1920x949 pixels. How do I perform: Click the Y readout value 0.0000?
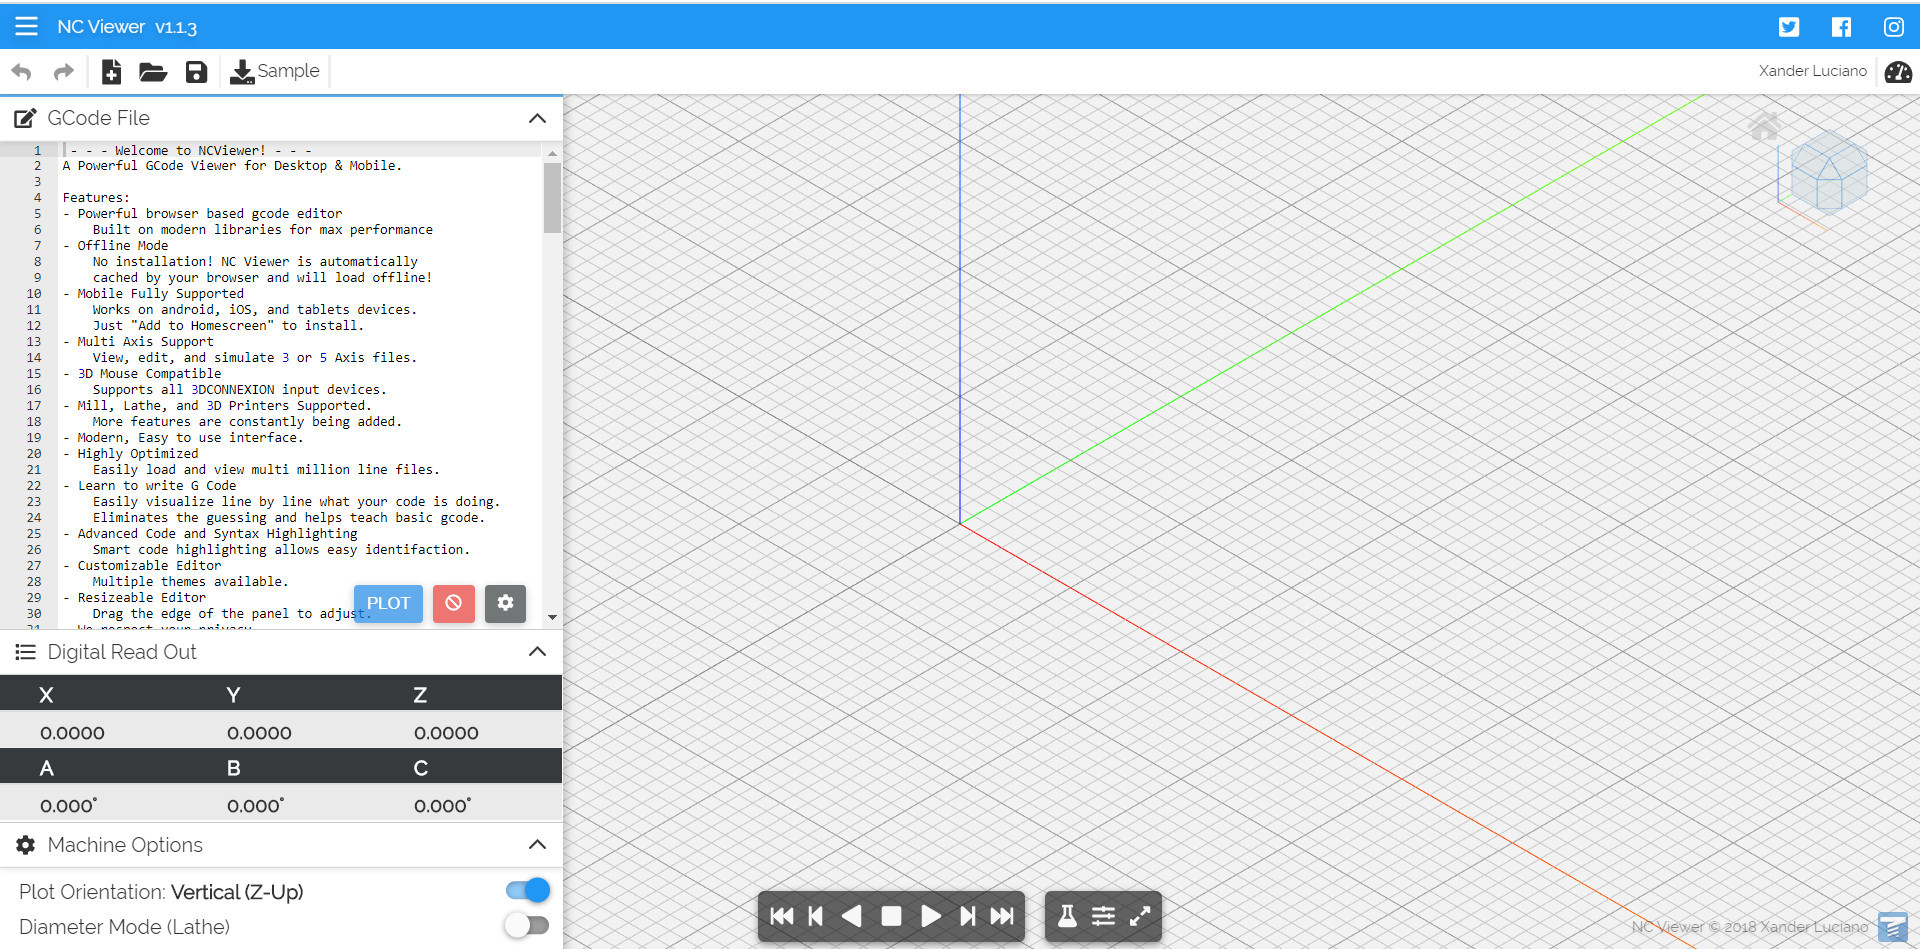tap(259, 733)
